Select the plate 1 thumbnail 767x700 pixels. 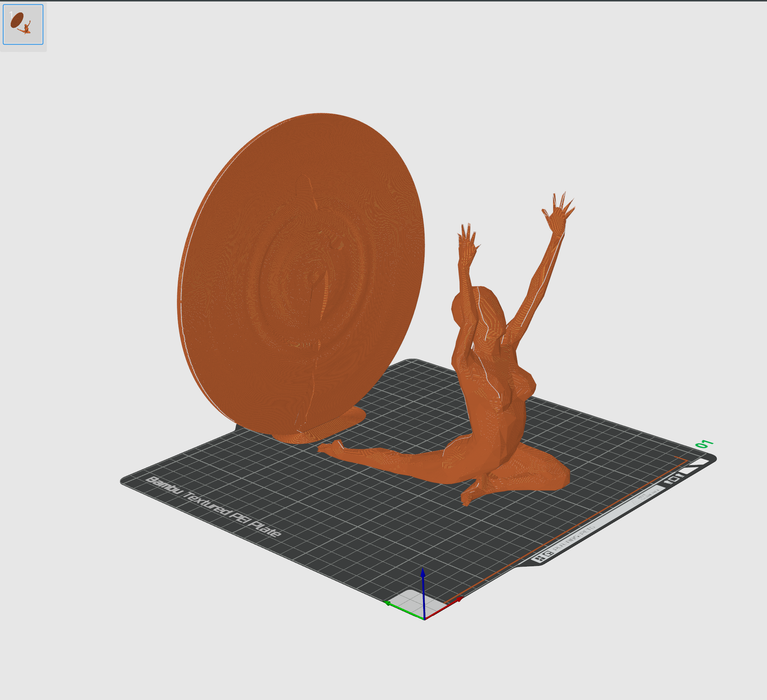[22, 25]
